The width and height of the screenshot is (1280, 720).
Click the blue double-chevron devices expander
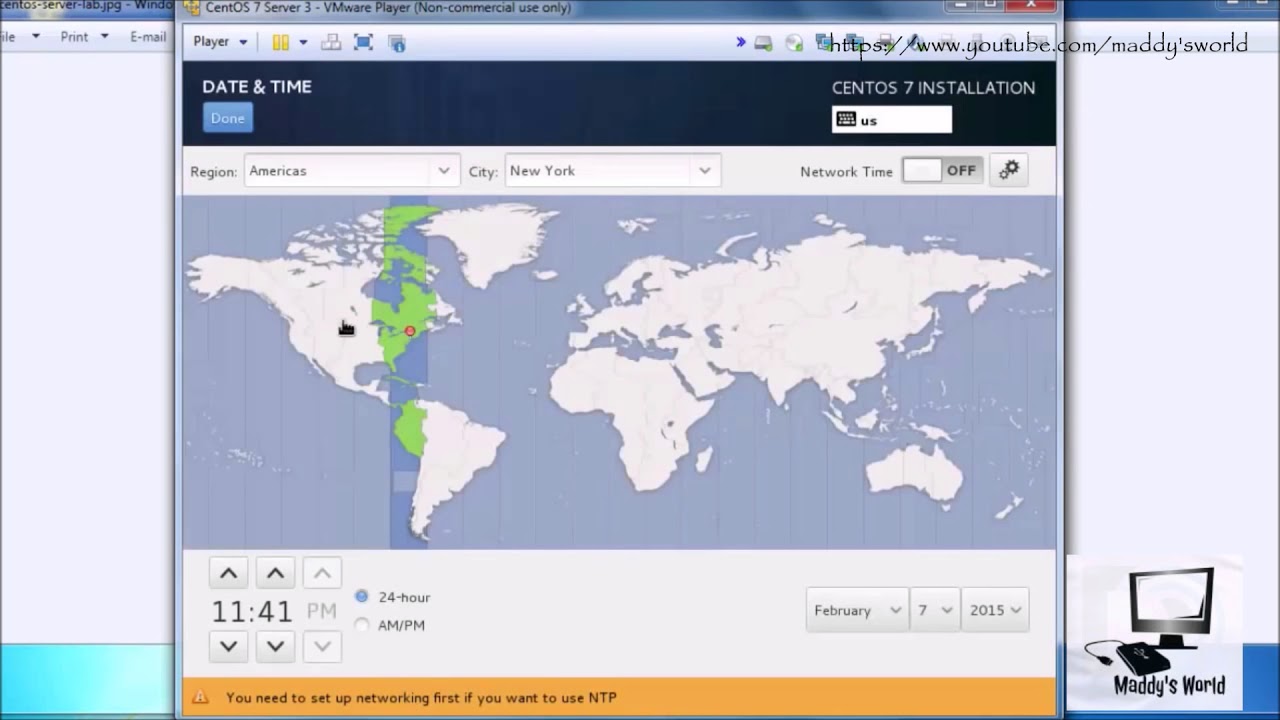(x=741, y=42)
